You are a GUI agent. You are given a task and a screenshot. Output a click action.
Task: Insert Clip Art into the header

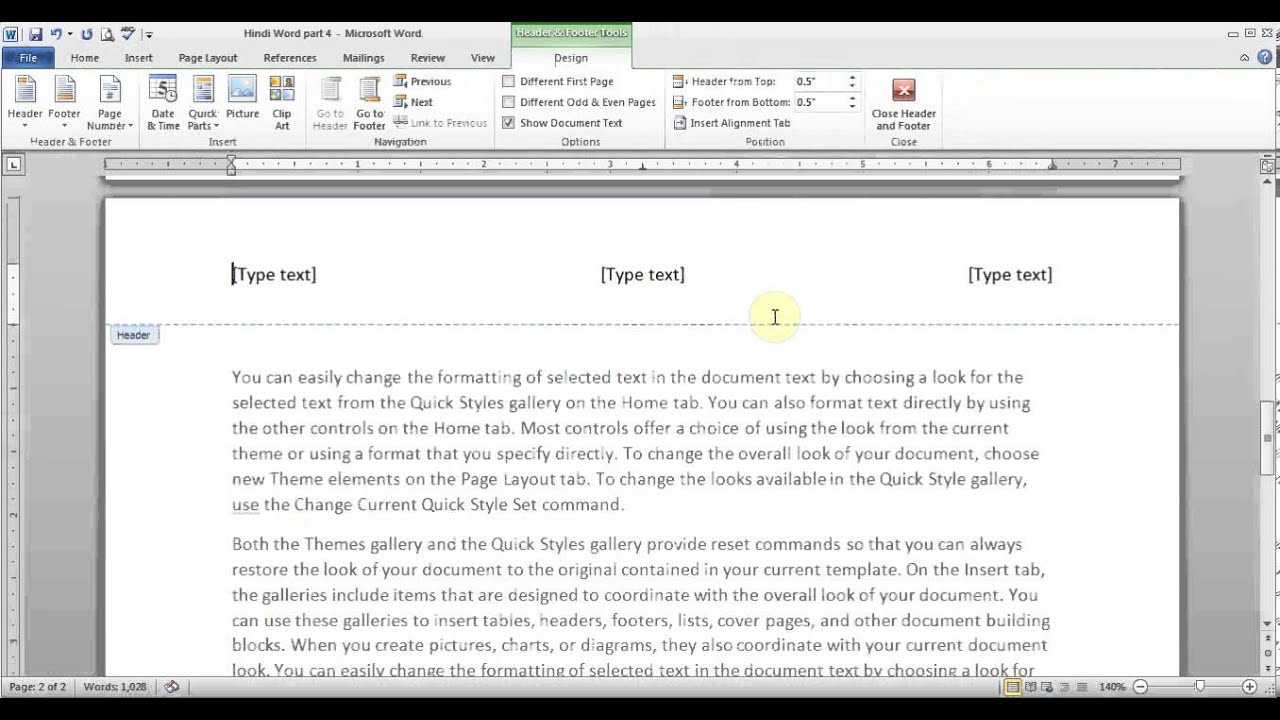click(x=282, y=103)
